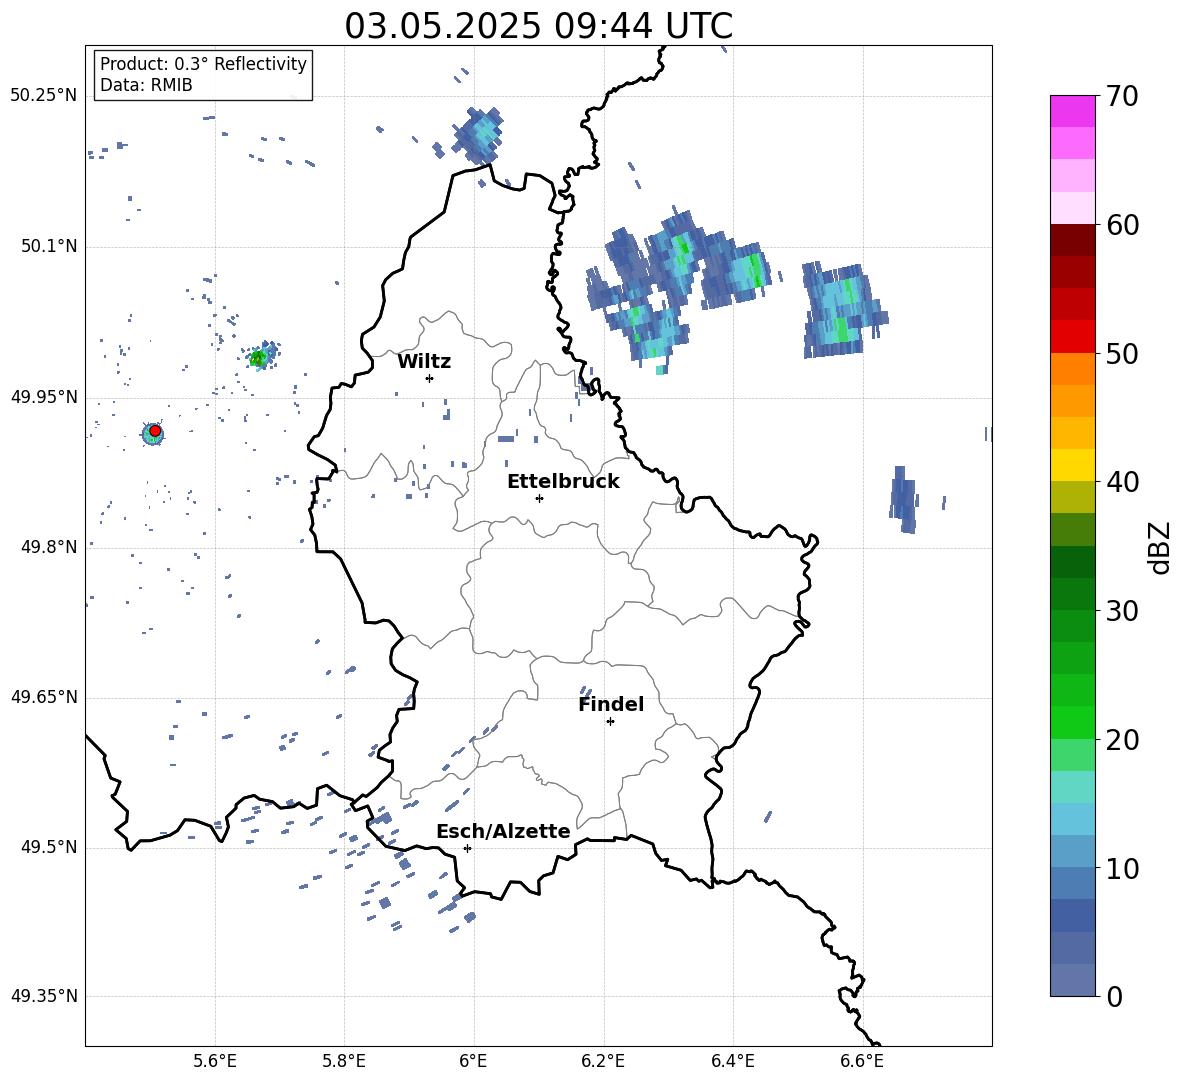This screenshot has width=1184, height=1081.
Task: Click the 49.95°N latitude label
Action: (x=44, y=397)
